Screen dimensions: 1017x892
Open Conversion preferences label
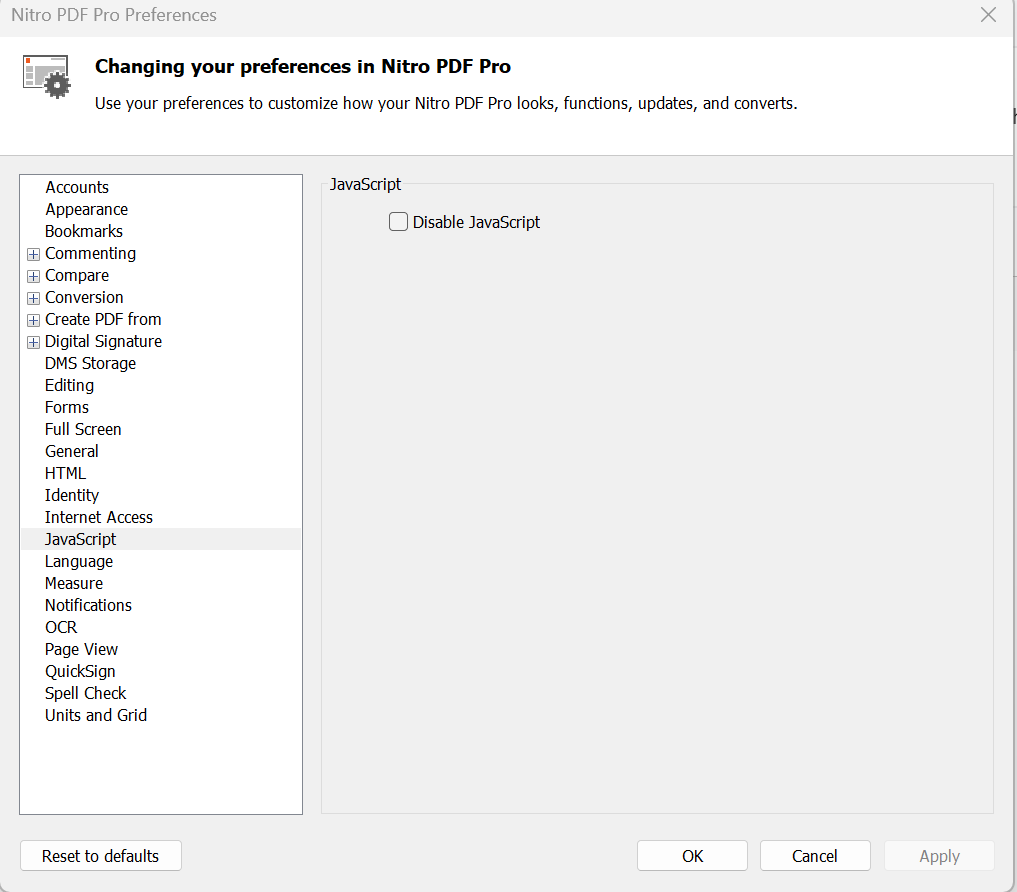coord(84,298)
